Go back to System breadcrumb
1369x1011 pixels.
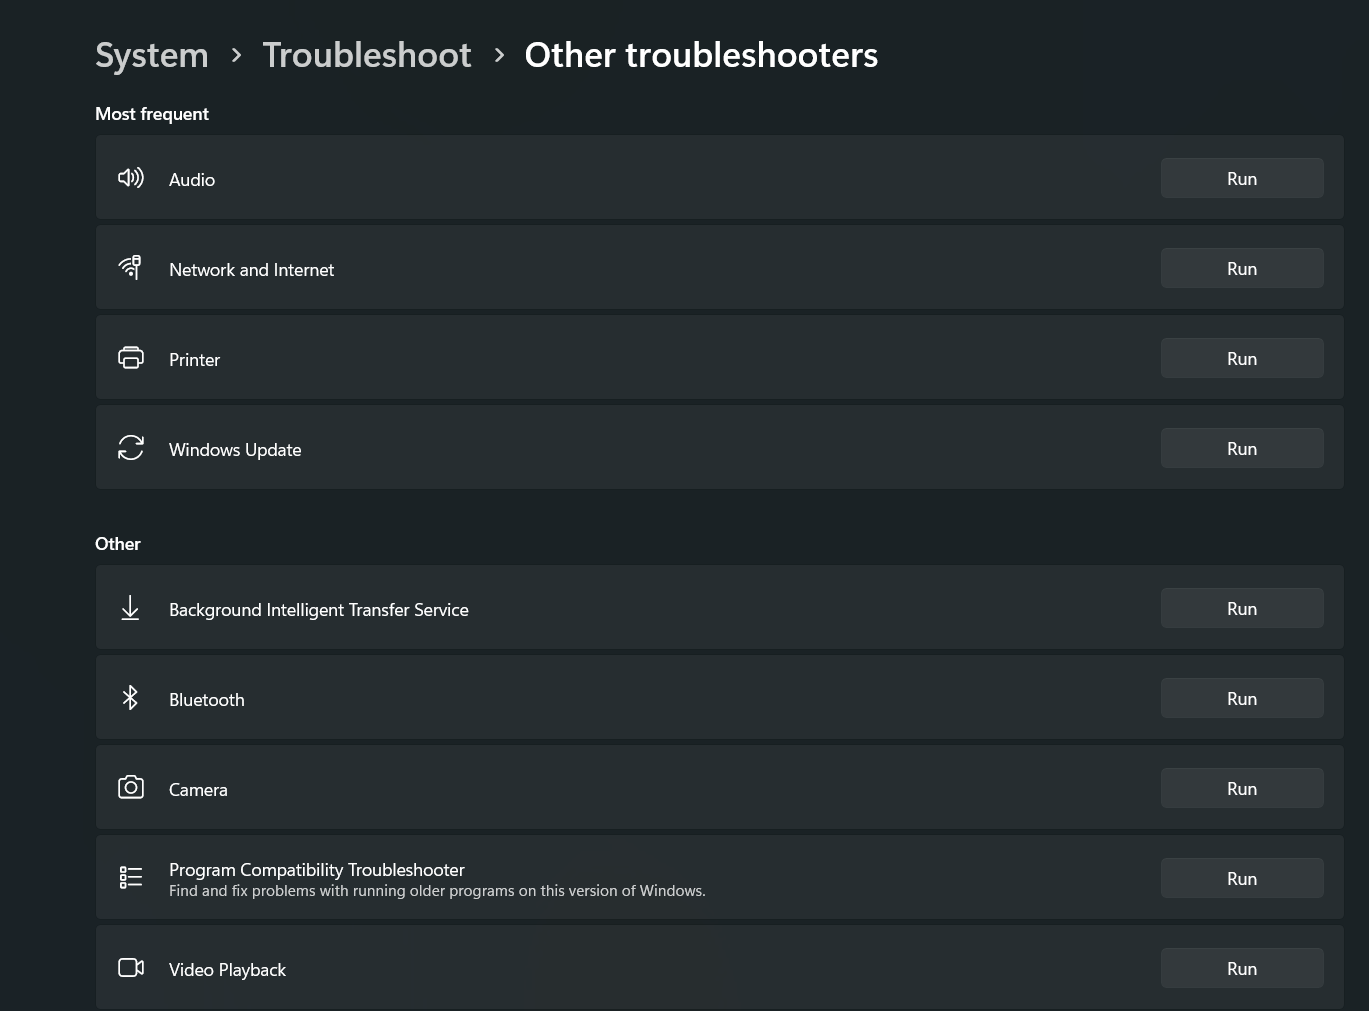pos(152,55)
